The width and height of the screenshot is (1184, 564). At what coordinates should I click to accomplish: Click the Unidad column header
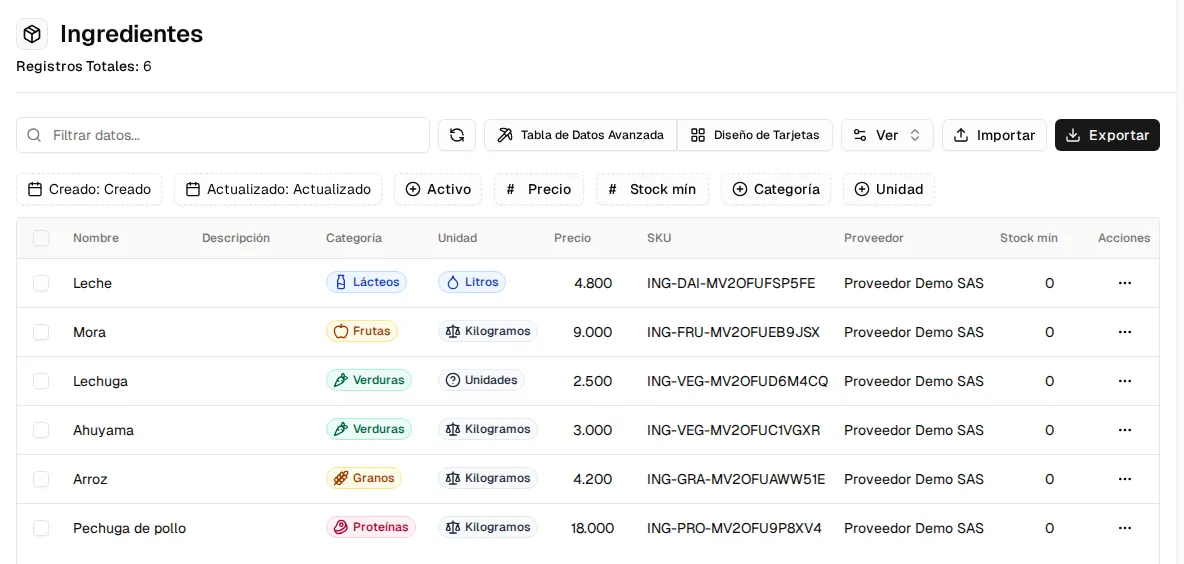(x=458, y=238)
